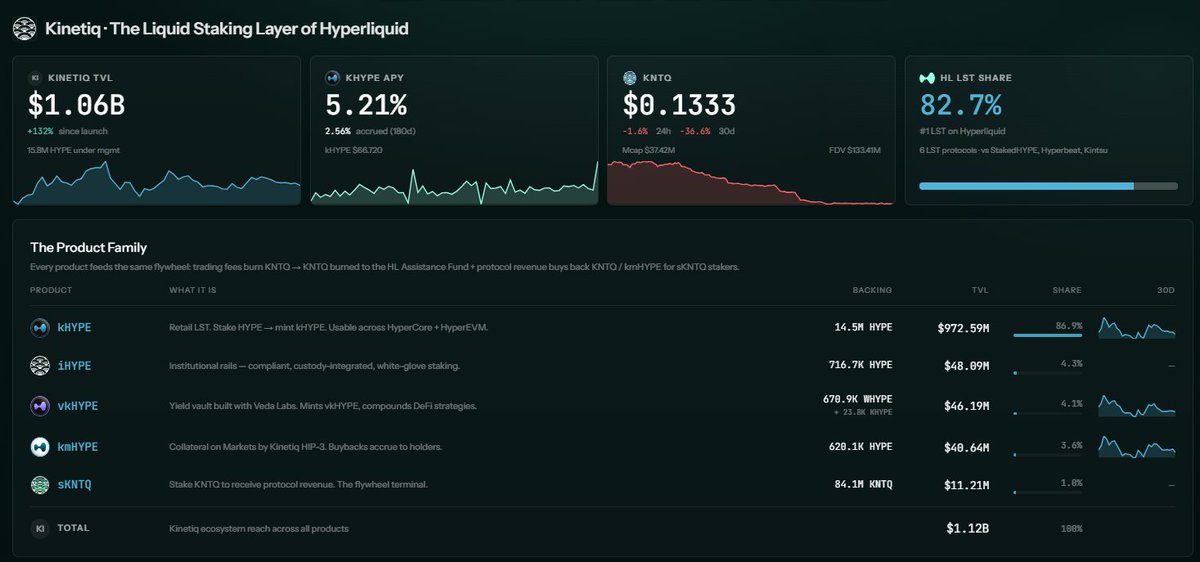Open the vkHYPE product link
Image resolution: width=1200 pixels, height=562 pixels.
[x=78, y=406]
